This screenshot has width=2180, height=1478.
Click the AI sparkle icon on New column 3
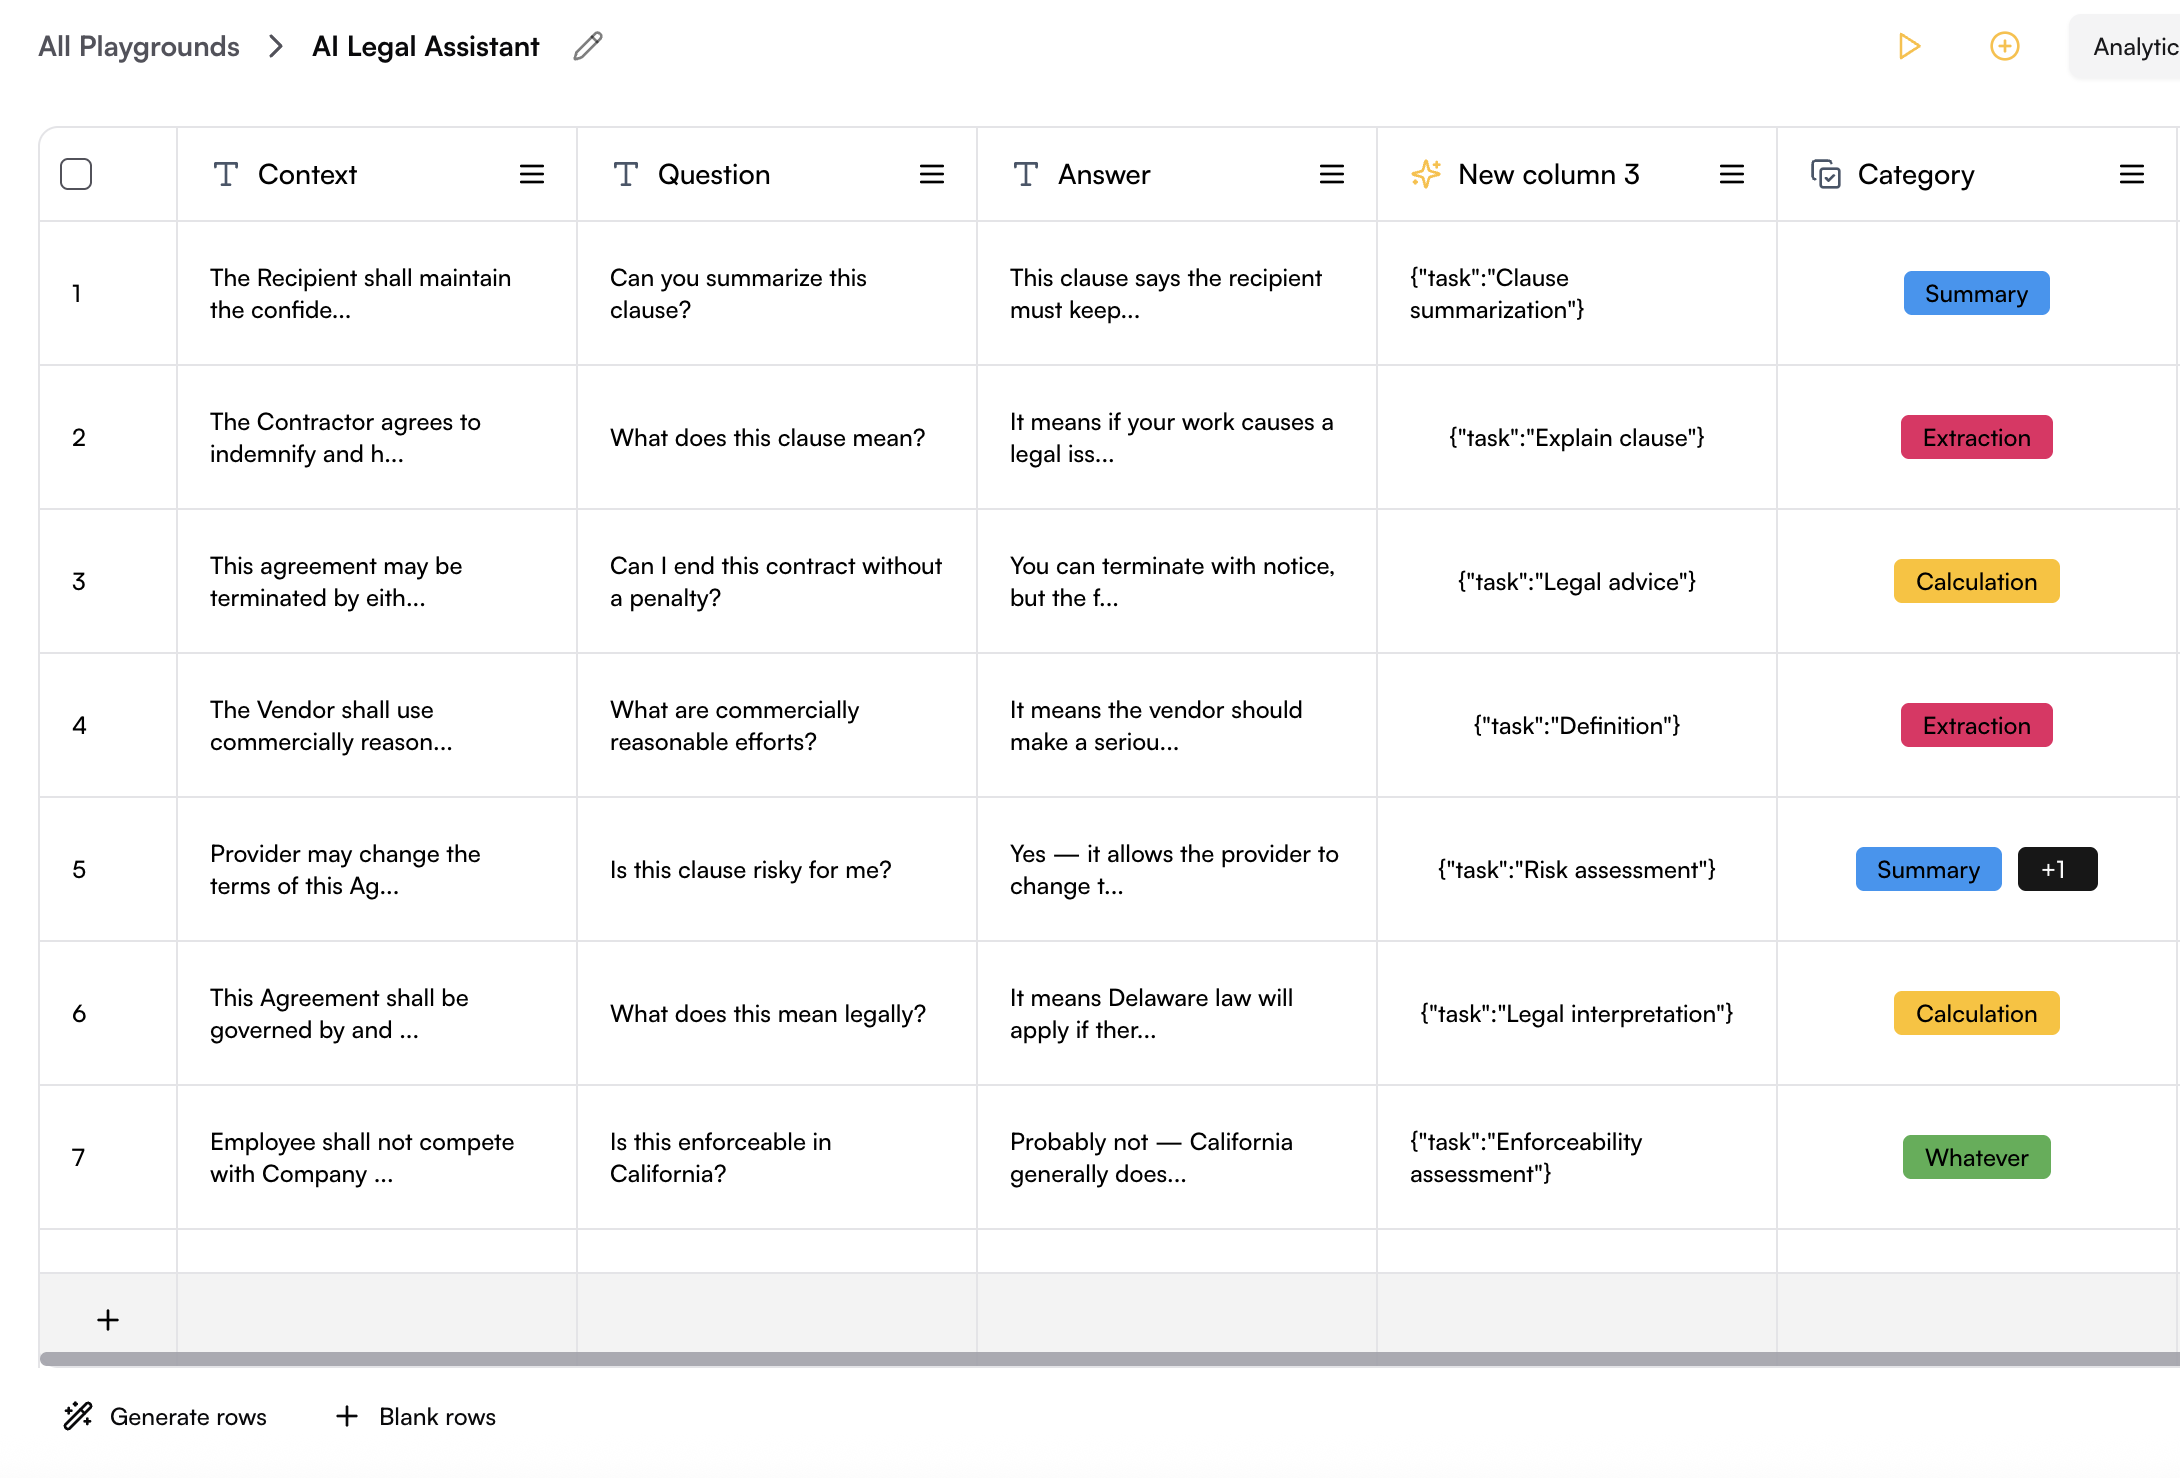coord(1426,174)
